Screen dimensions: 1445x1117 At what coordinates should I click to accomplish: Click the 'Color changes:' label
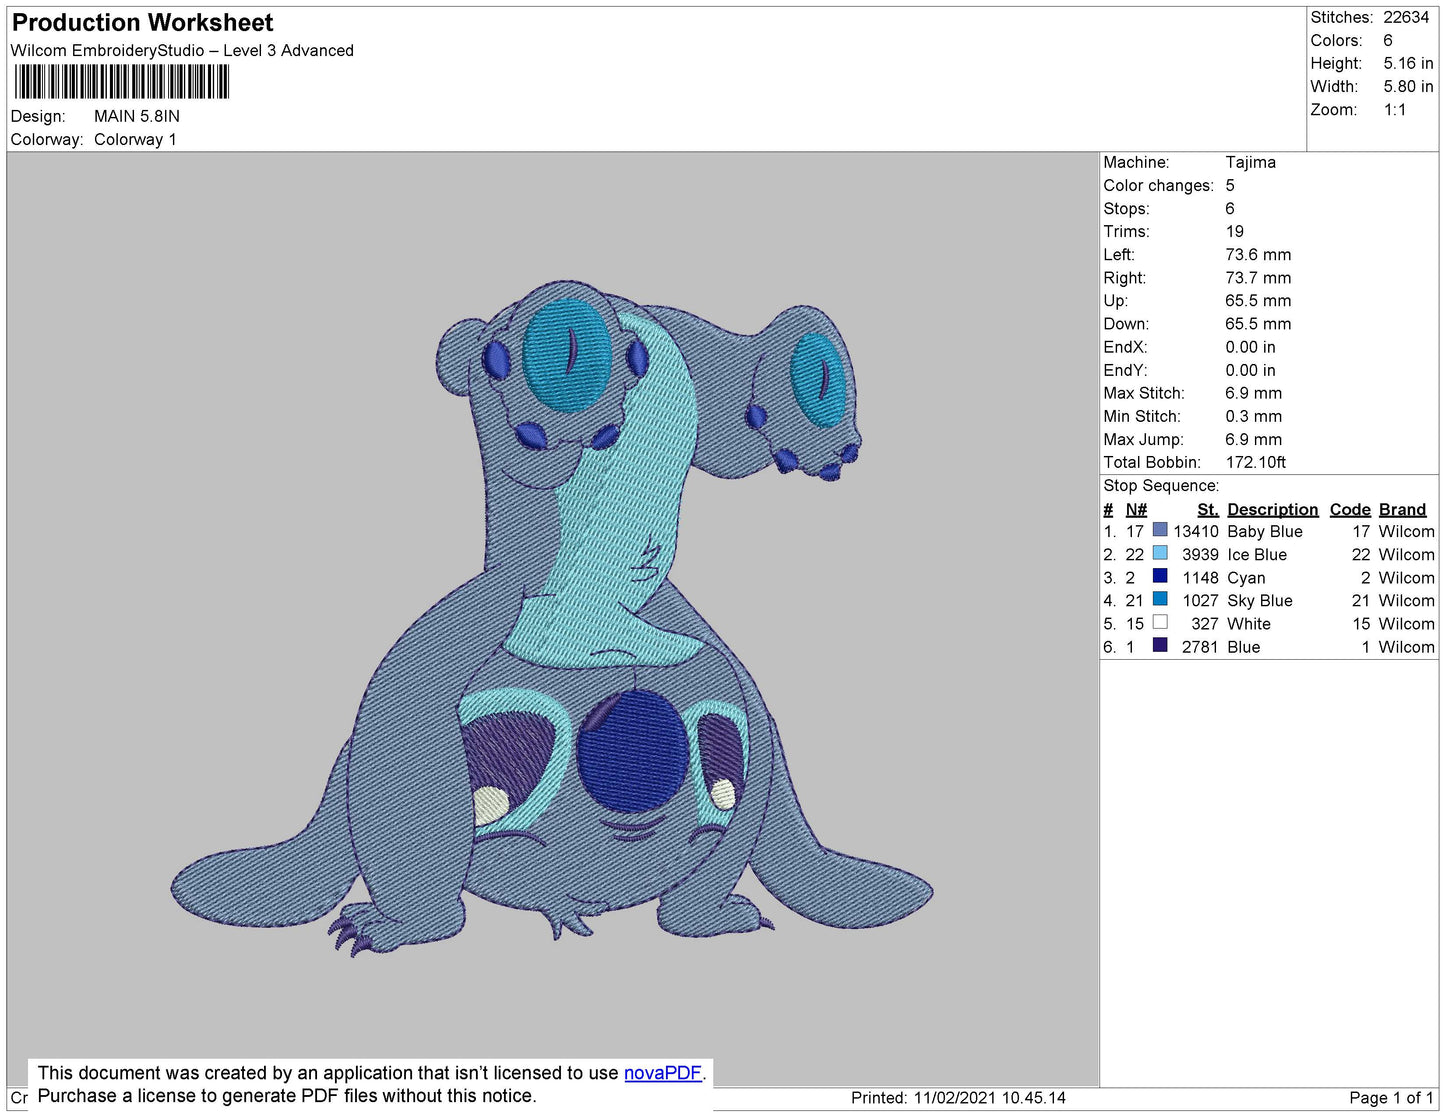(1158, 186)
